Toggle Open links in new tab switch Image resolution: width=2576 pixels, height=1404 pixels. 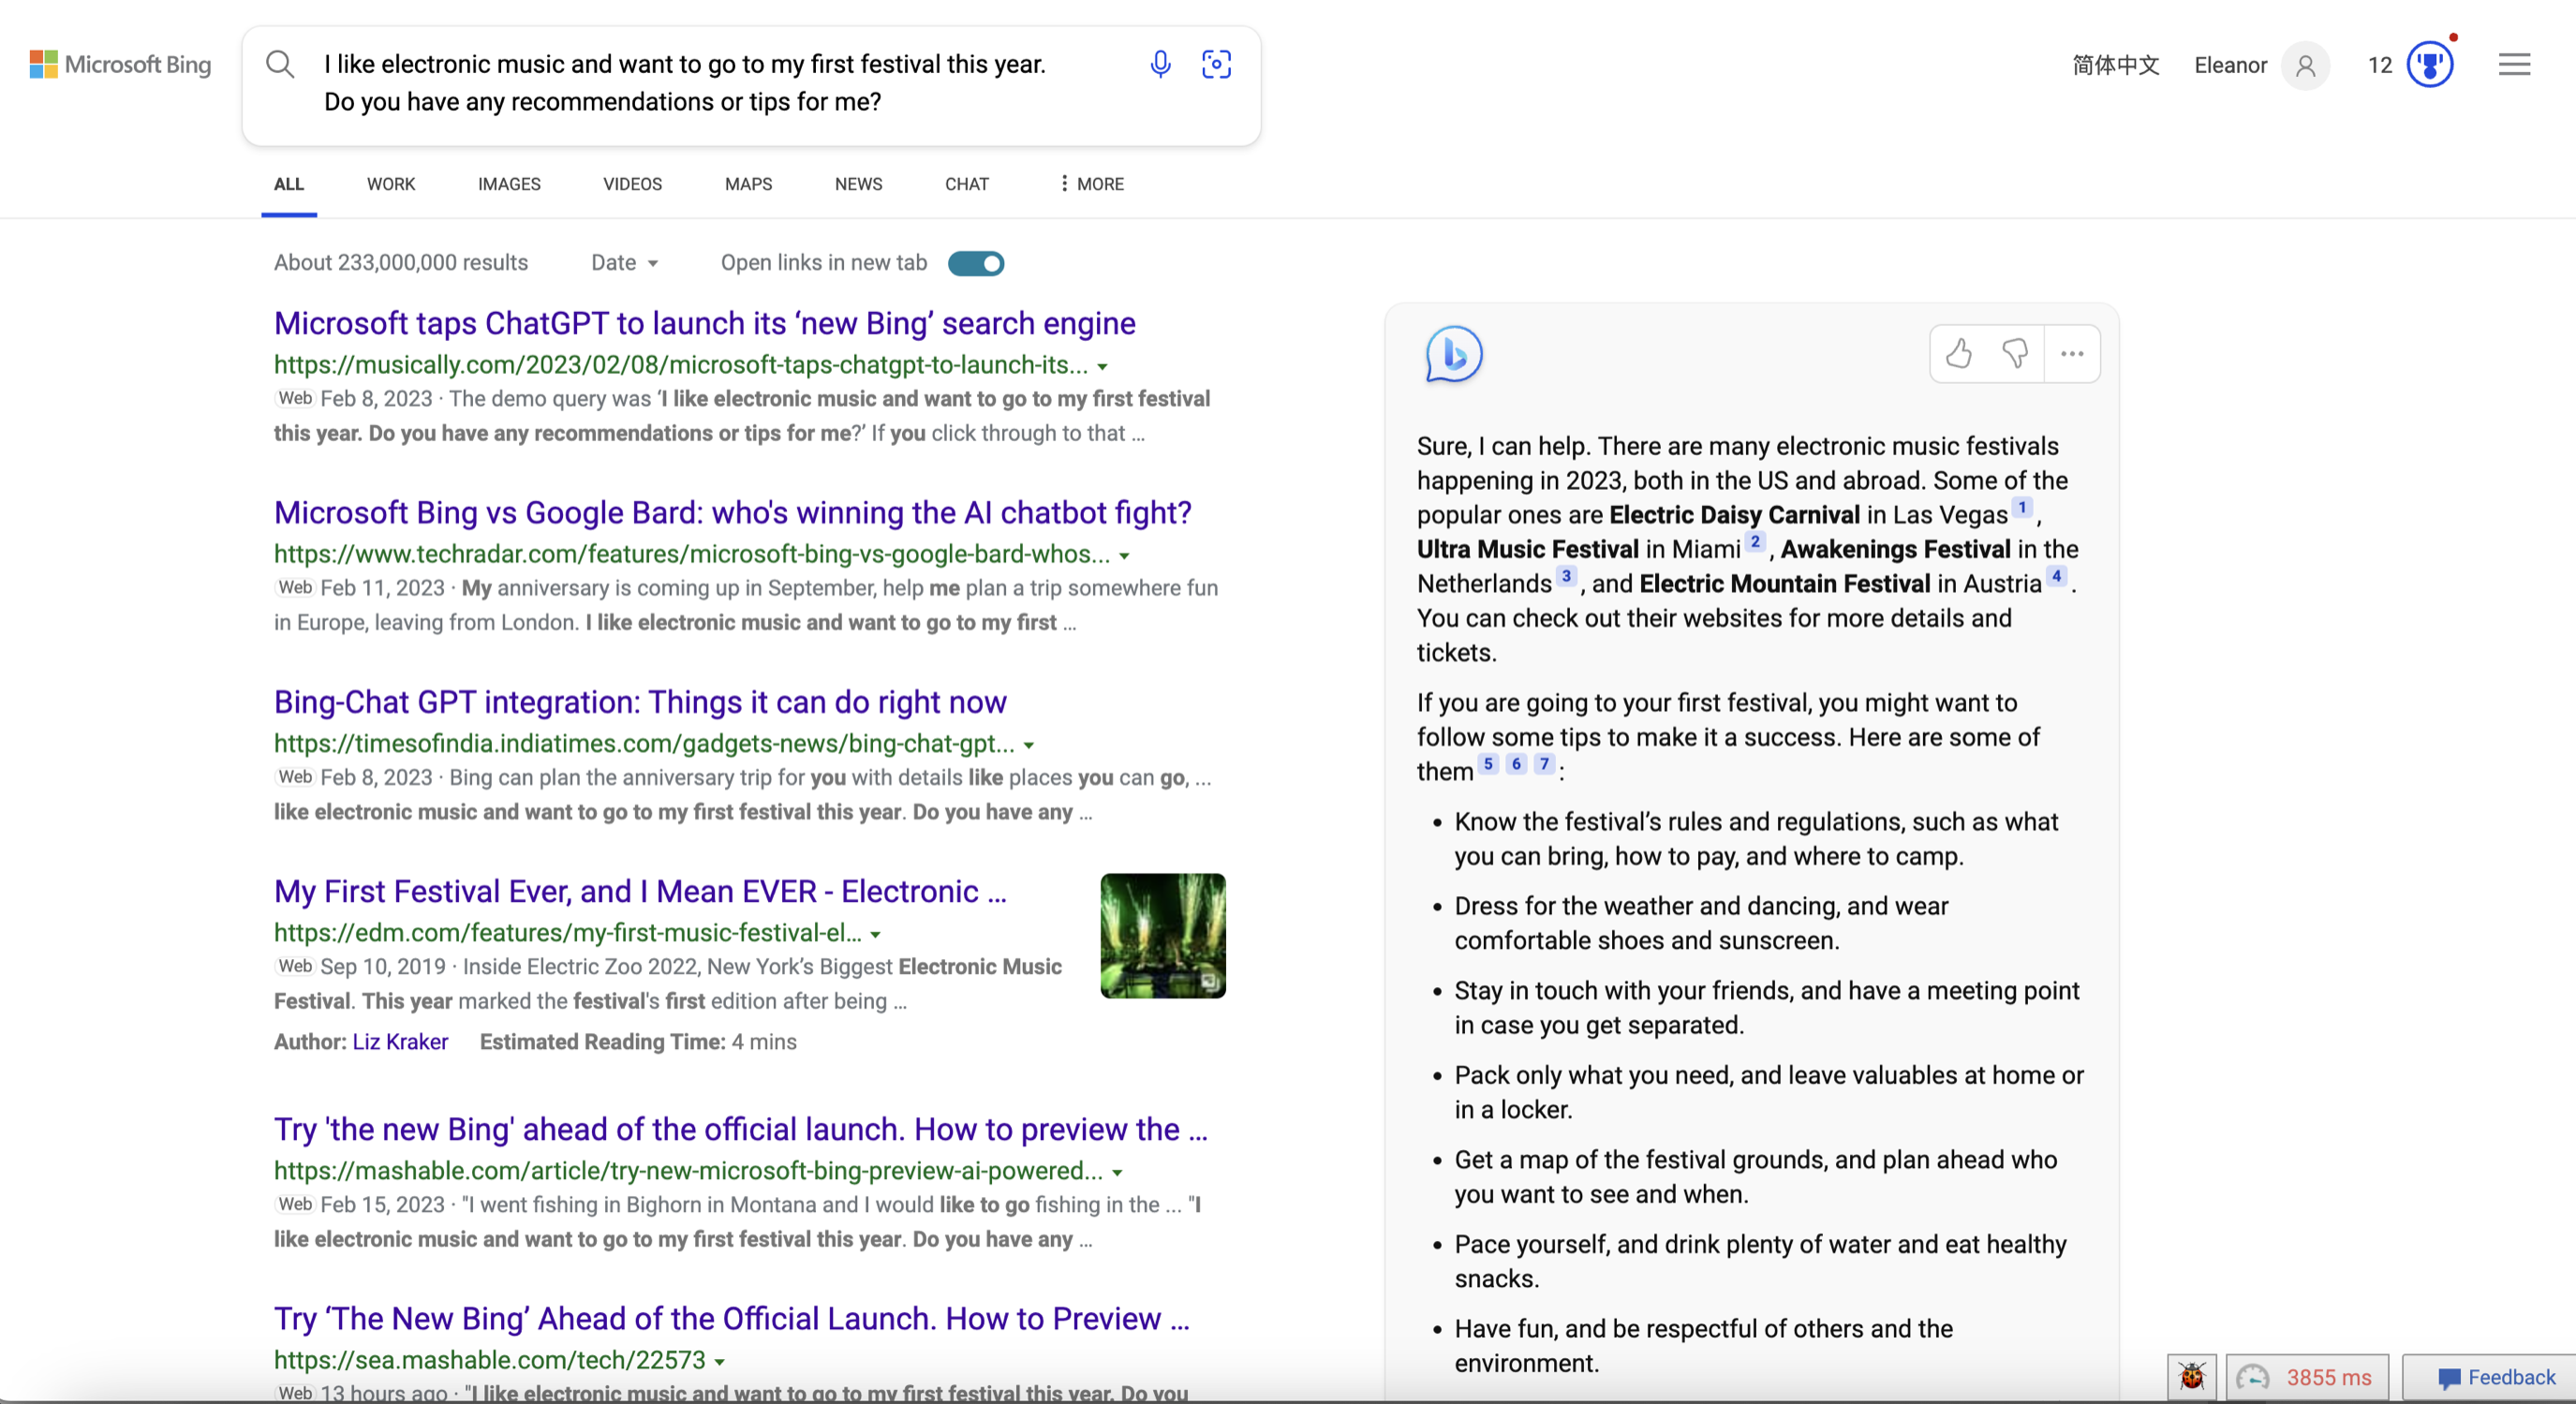coord(976,263)
